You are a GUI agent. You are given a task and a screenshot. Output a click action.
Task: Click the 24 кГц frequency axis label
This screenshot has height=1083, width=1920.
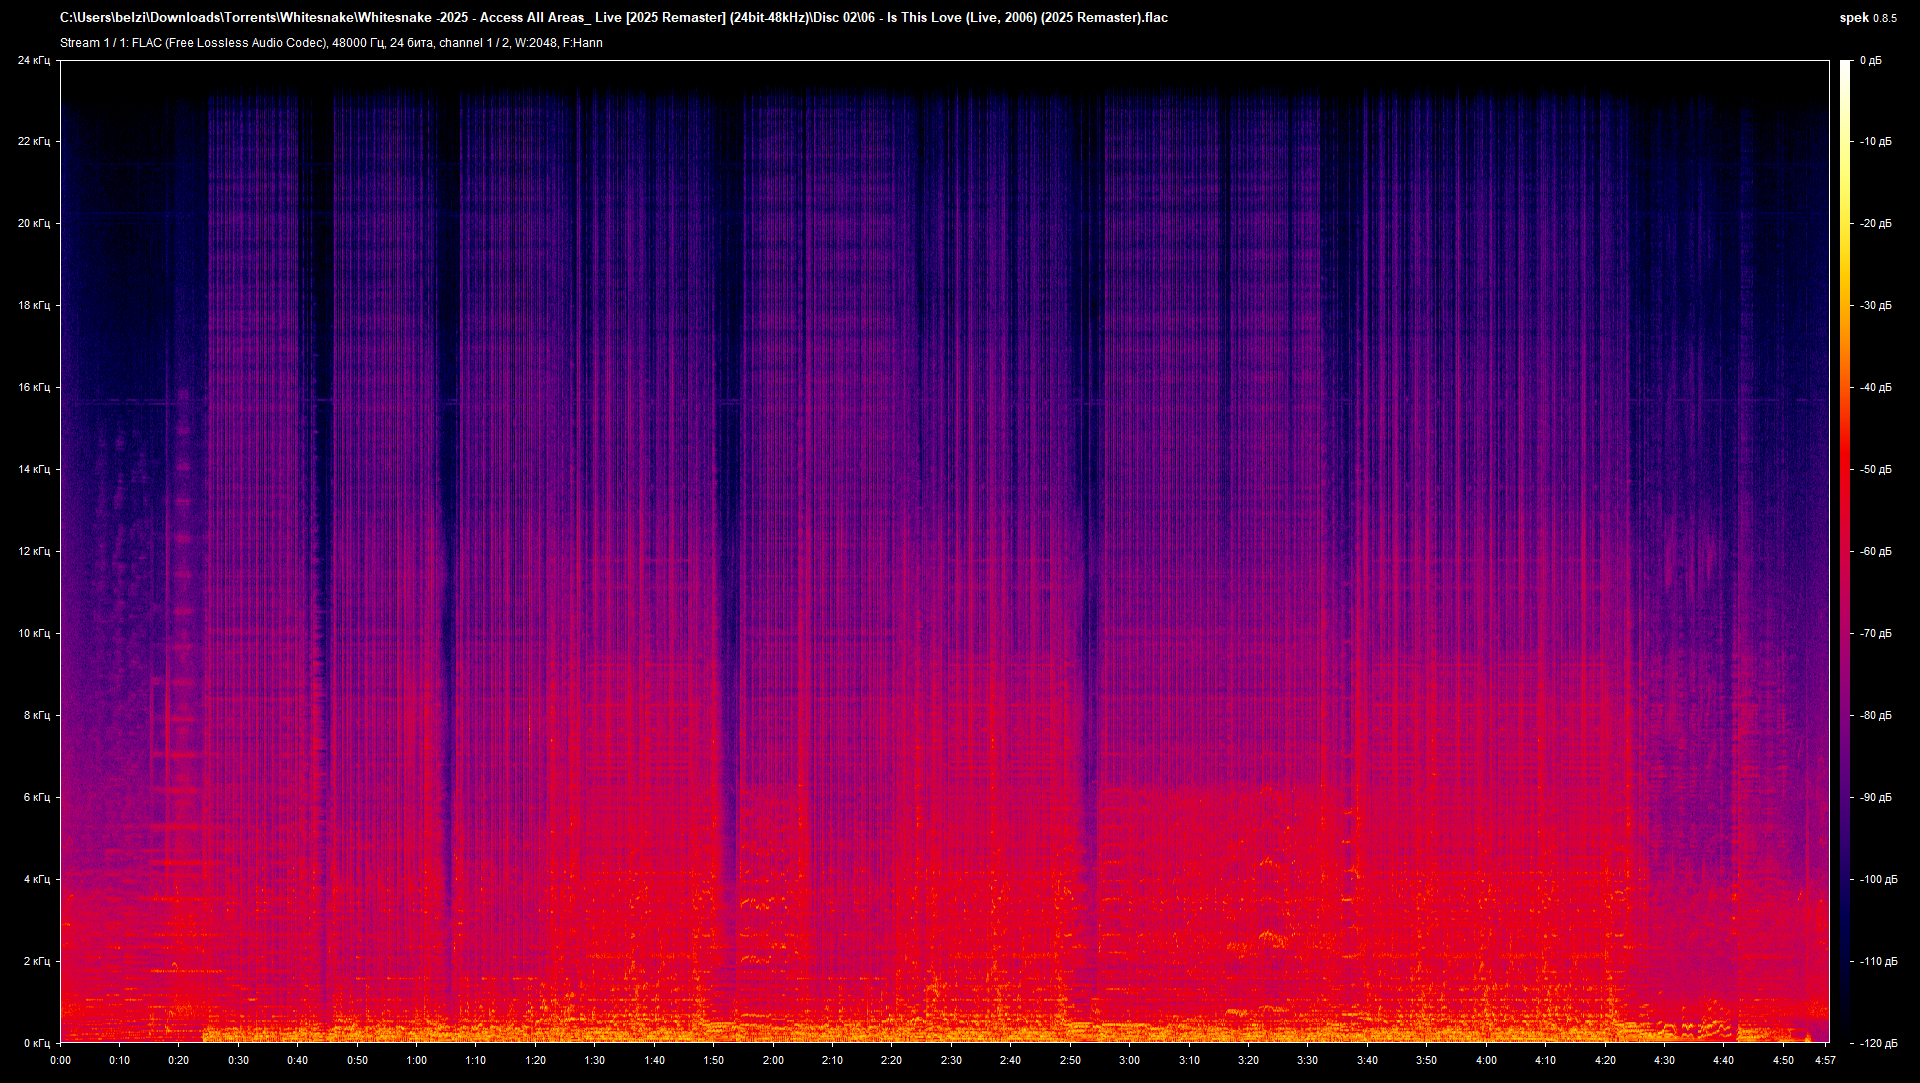[x=35, y=60]
